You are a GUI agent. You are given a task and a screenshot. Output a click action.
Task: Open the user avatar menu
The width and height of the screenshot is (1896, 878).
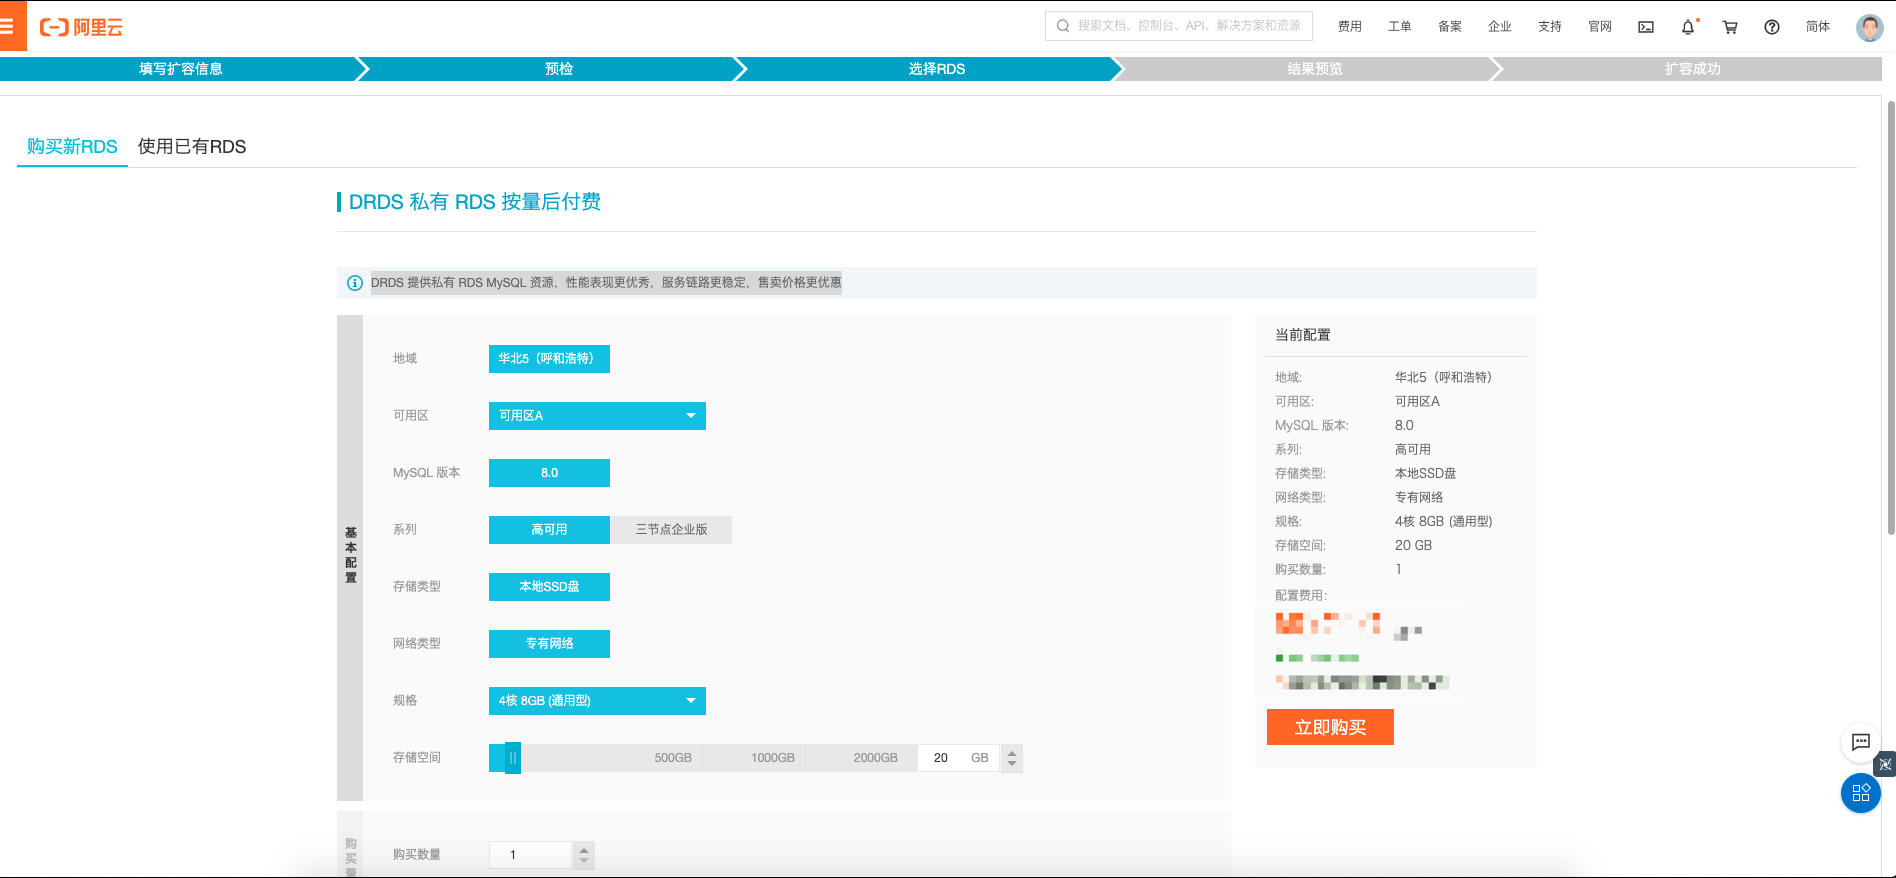[1869, 27]
